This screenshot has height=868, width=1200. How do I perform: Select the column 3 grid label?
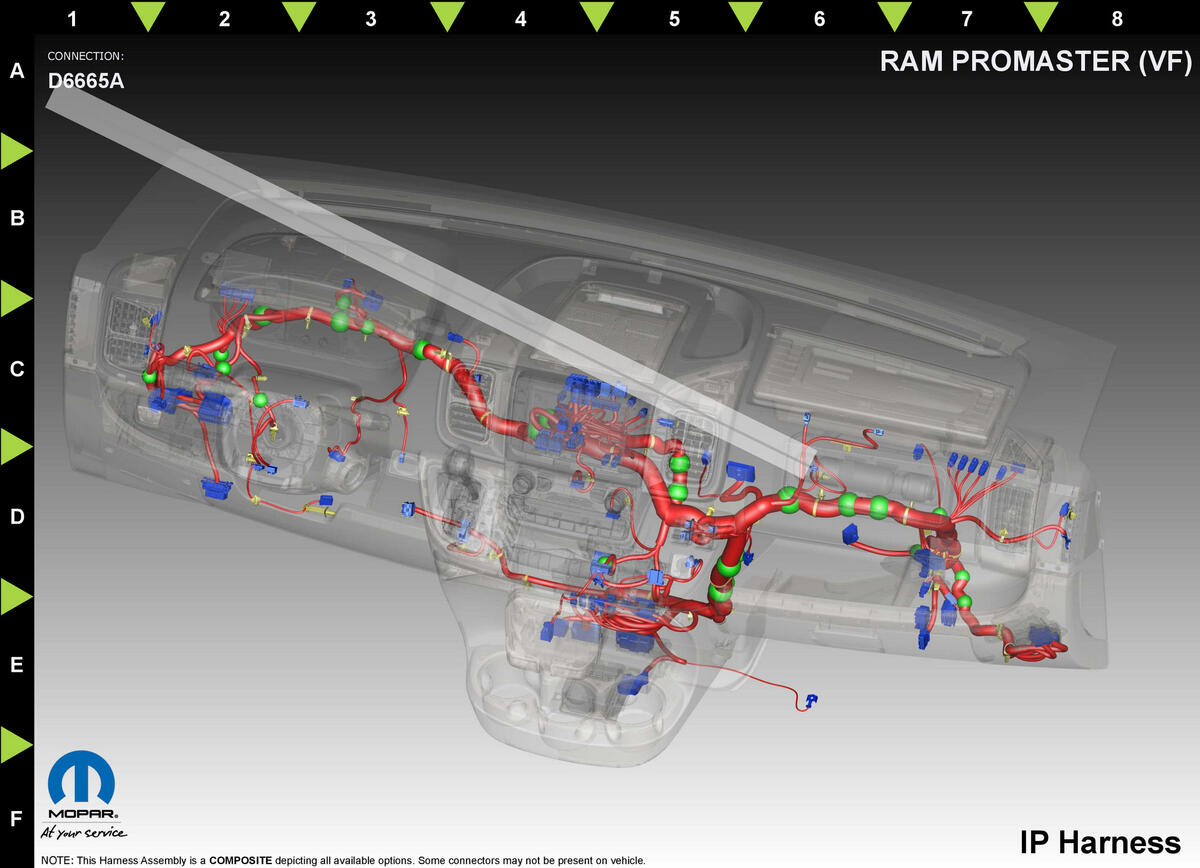(x=371, y=19)
